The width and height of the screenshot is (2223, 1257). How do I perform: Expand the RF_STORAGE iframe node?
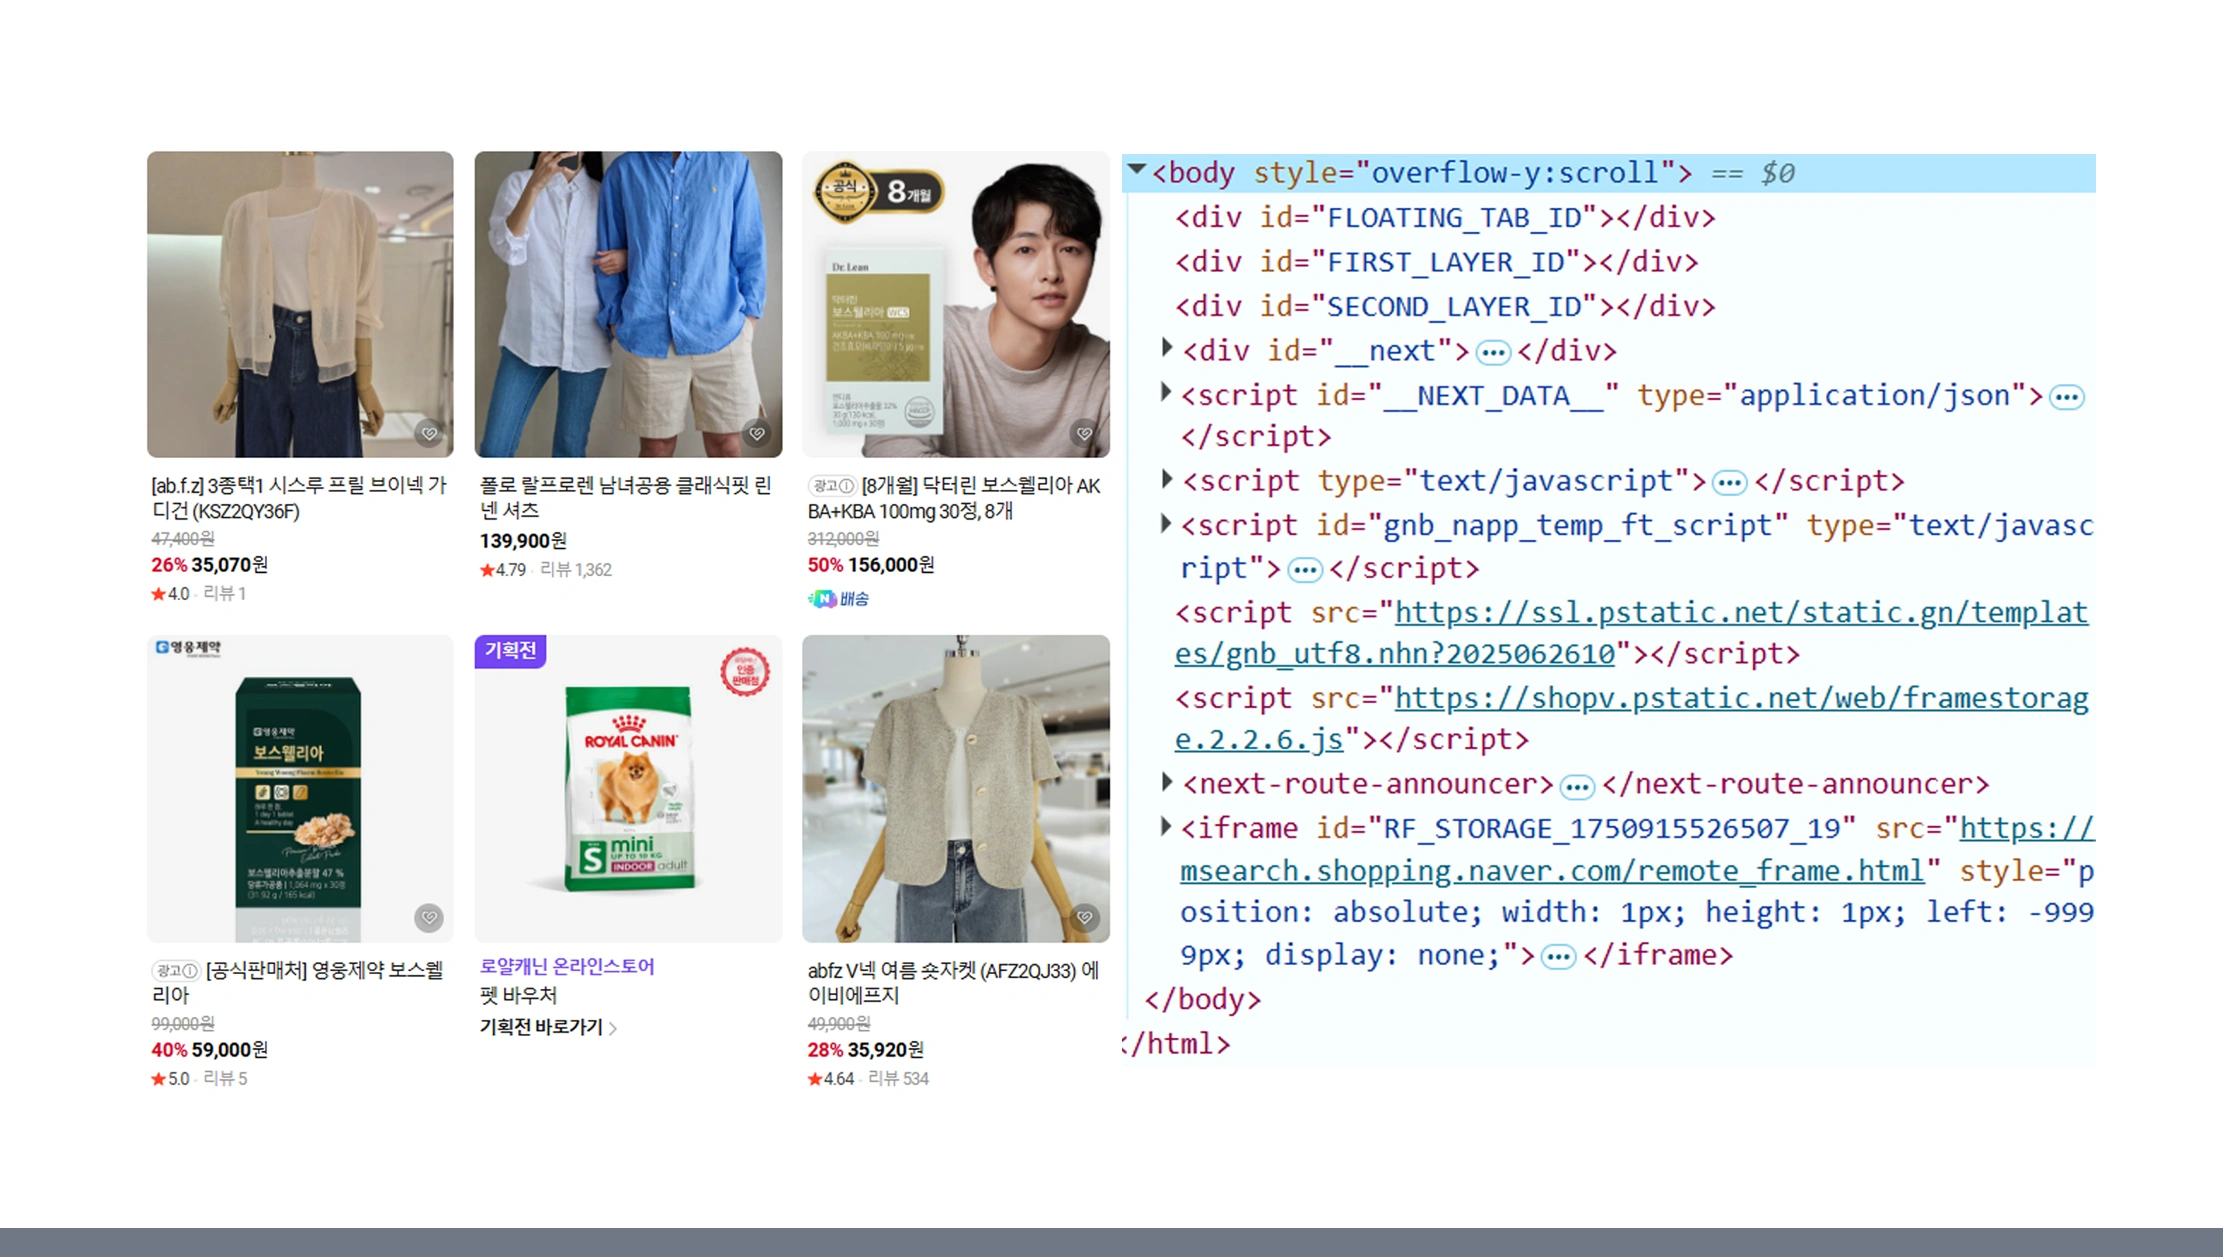tap(1166, 826)
